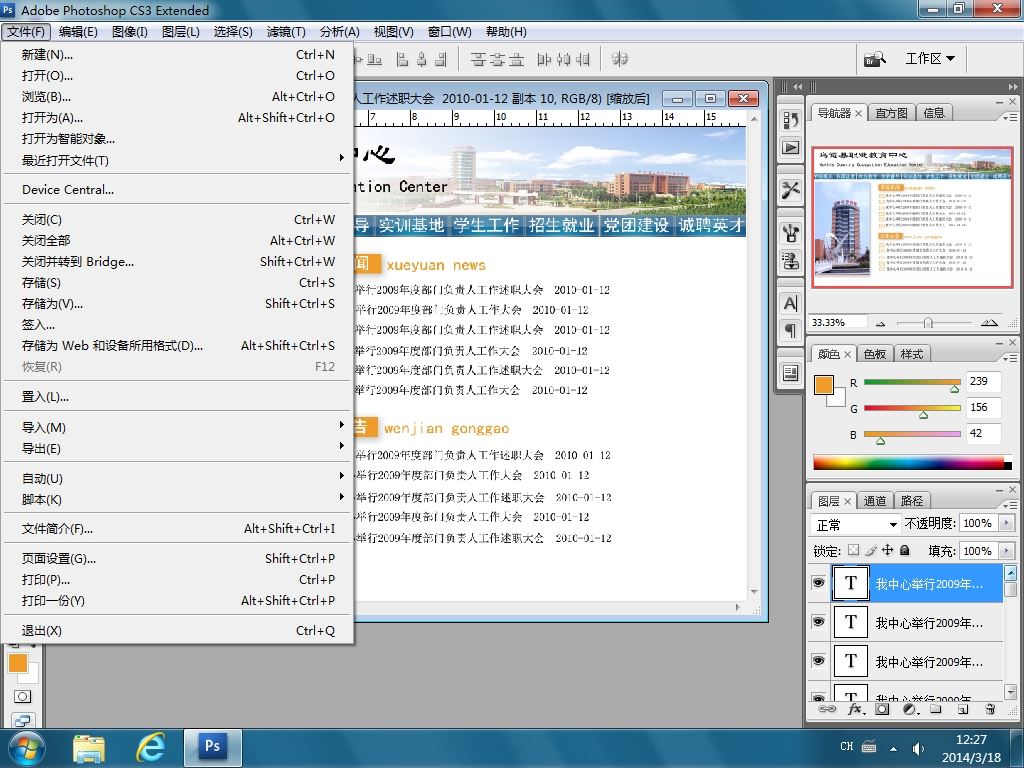Open the Character panel icon
The height and width of the screenshot is (768, 1024).
(x=790, y=303)
